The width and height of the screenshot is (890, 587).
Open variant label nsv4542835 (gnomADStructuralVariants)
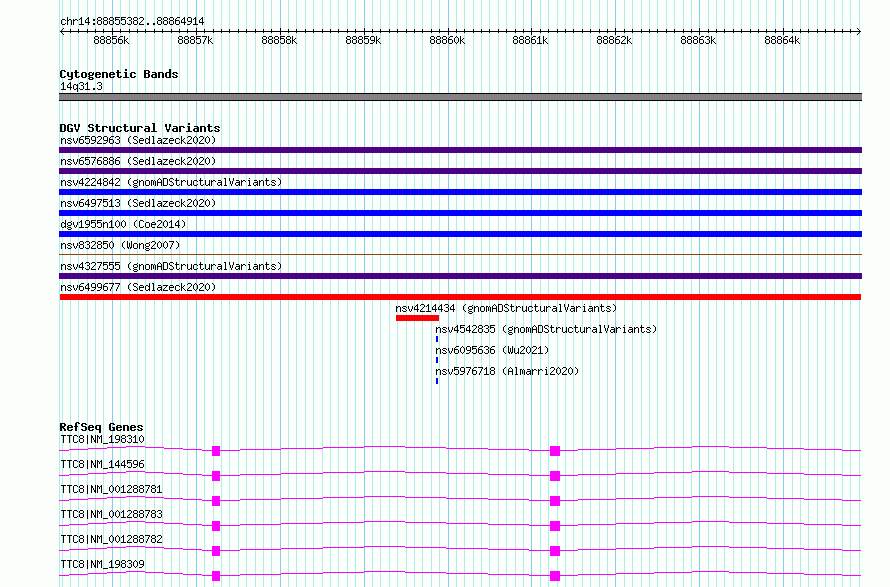546,329
